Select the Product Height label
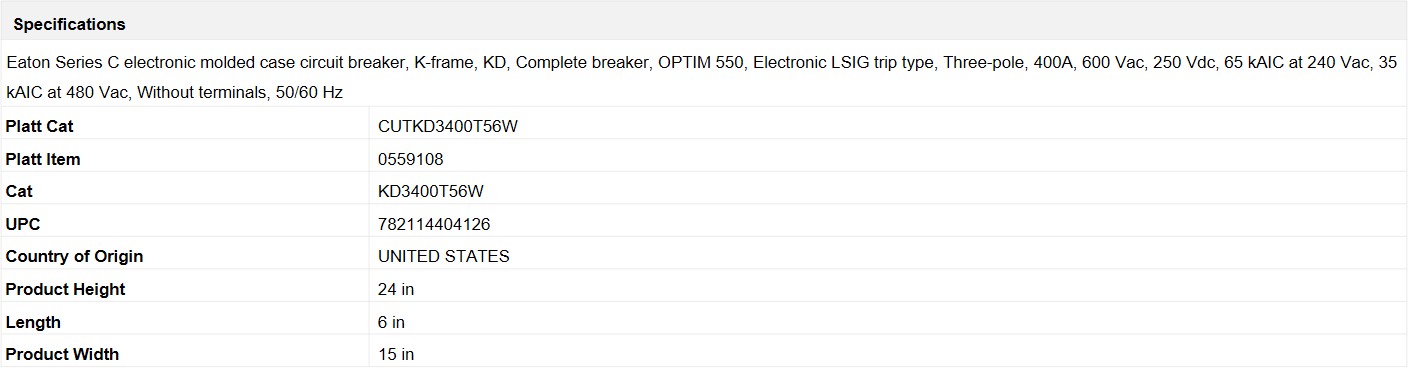The image size is (1408, 375). click(x=65, y=289)
